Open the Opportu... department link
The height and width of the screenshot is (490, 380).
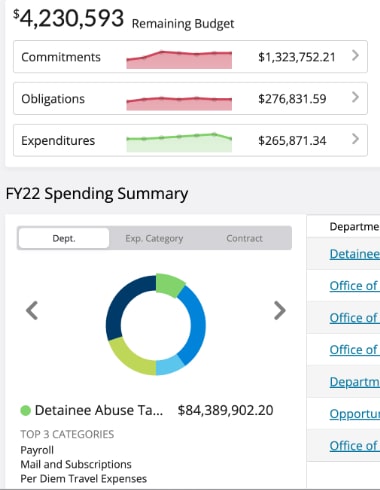tap(355, 414)
